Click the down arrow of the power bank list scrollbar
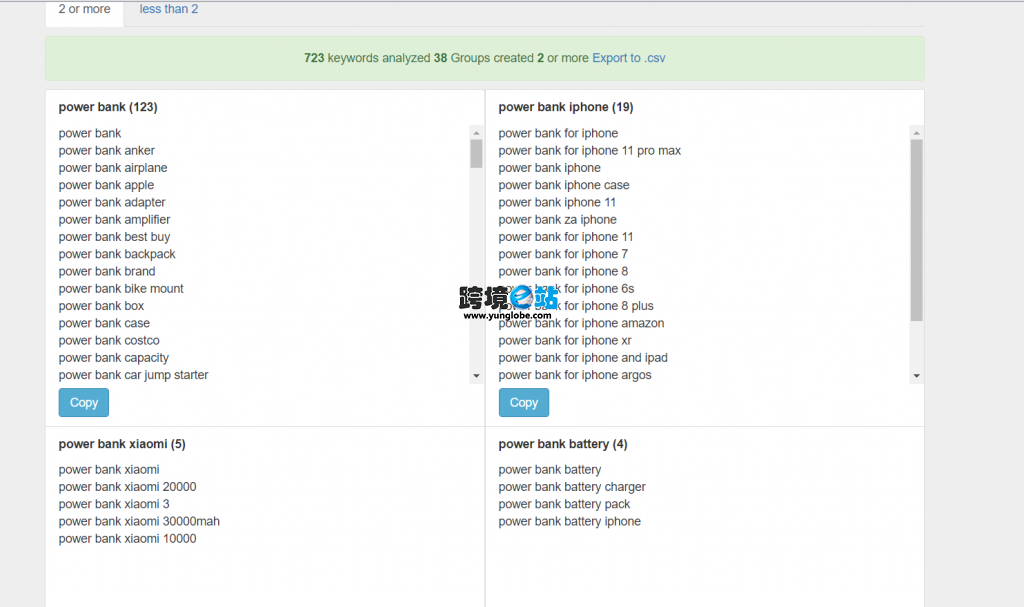Viewport: 1024px width, 607px height. (x=476, y=376)
